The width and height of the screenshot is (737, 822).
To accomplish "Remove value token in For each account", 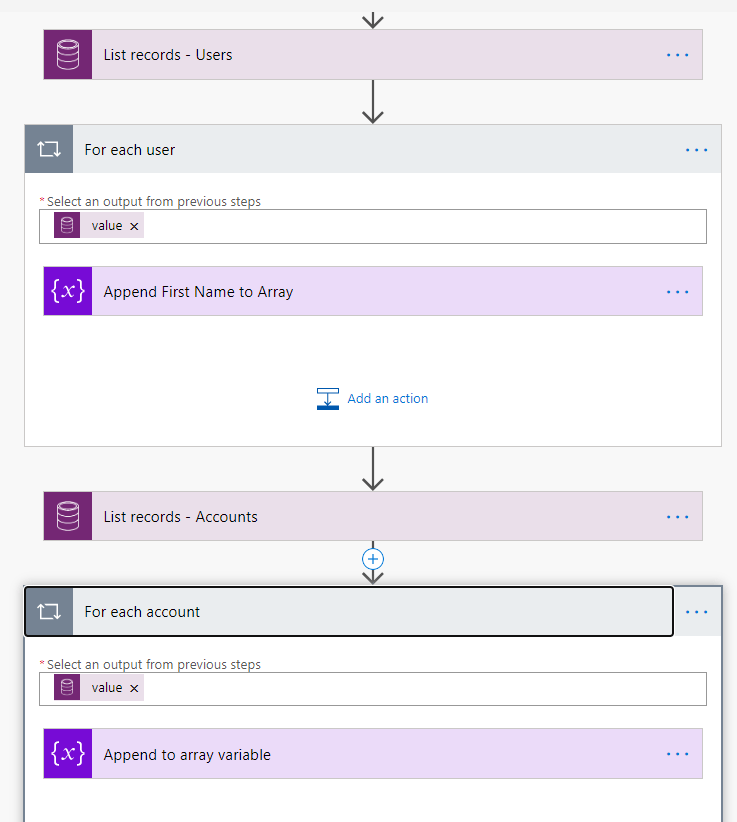I will 134,688.
